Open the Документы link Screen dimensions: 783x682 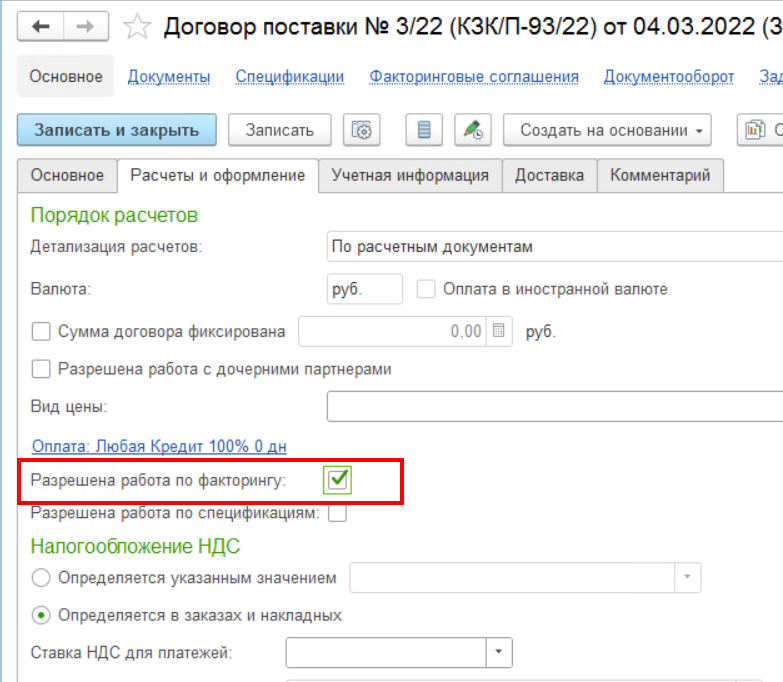169,76
